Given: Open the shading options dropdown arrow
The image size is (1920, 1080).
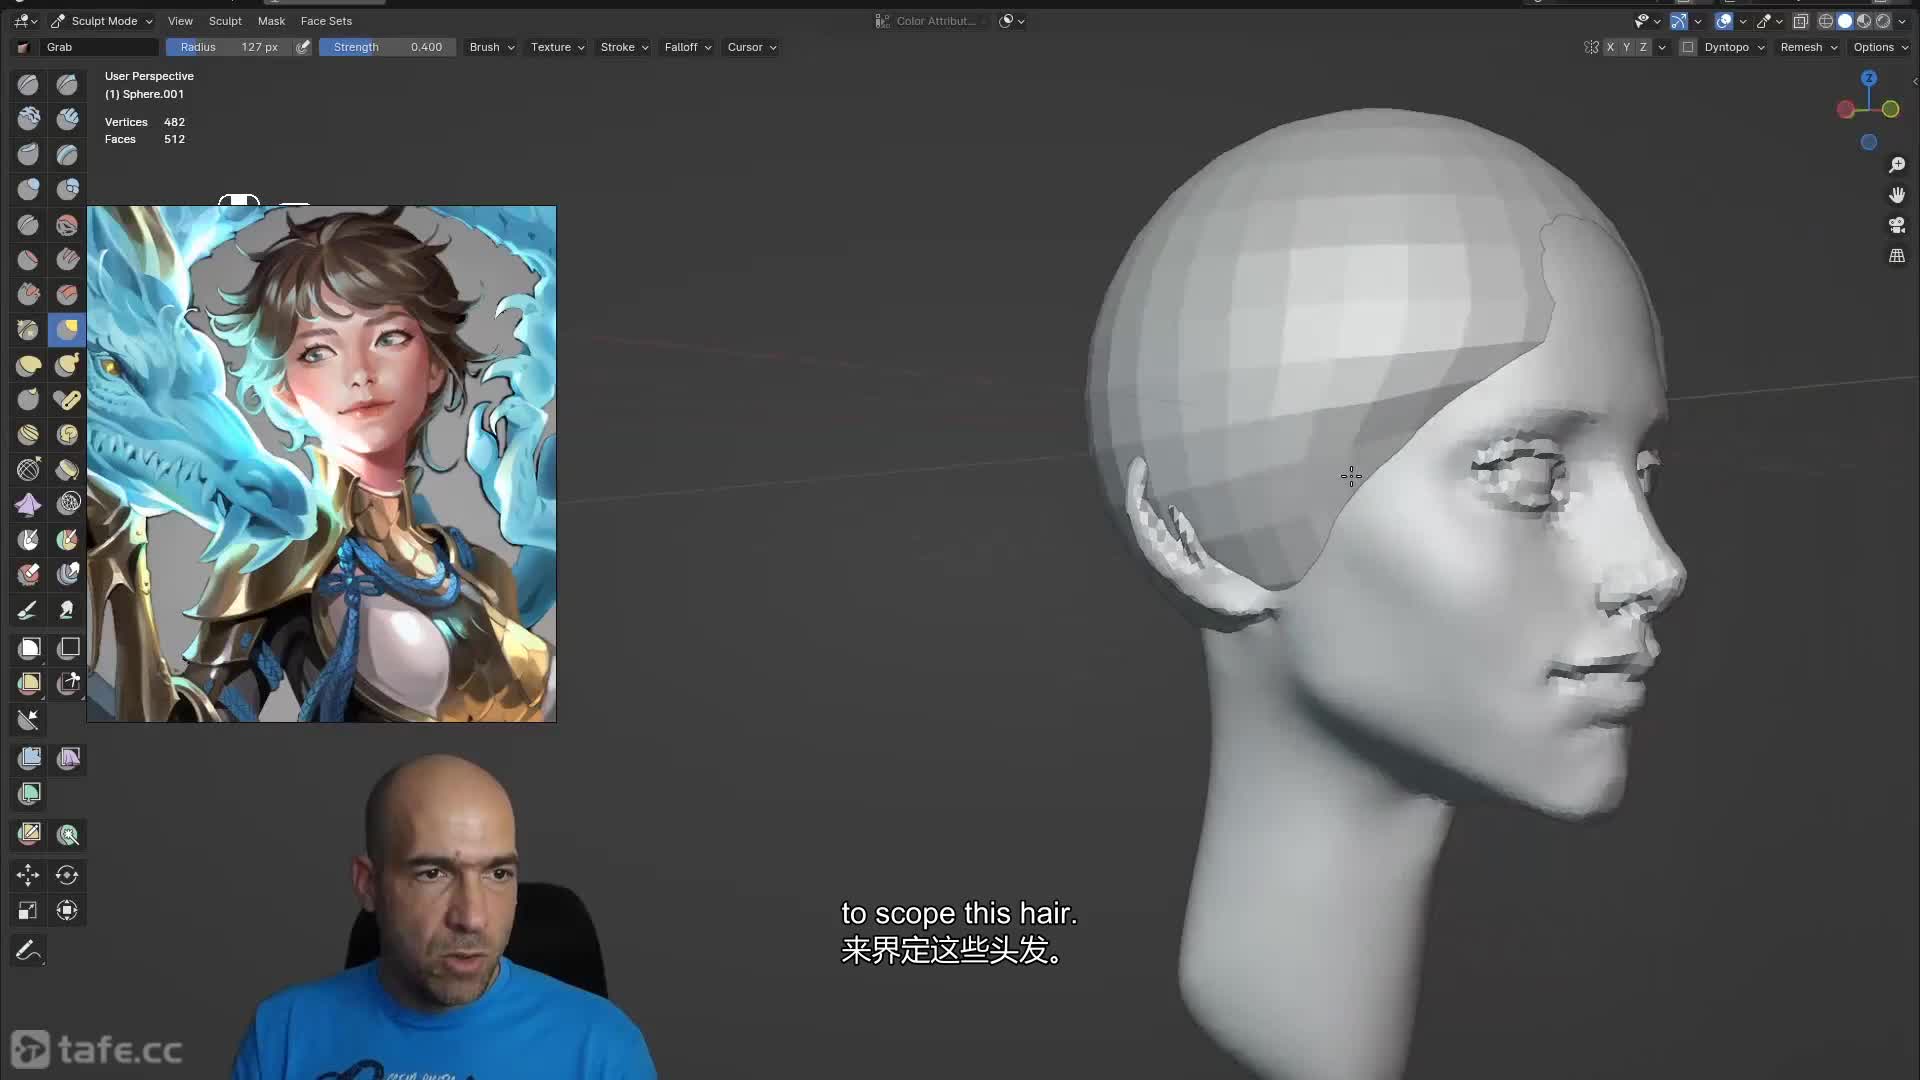Looking at the screenshot, I should click(x=1903, y=21).
